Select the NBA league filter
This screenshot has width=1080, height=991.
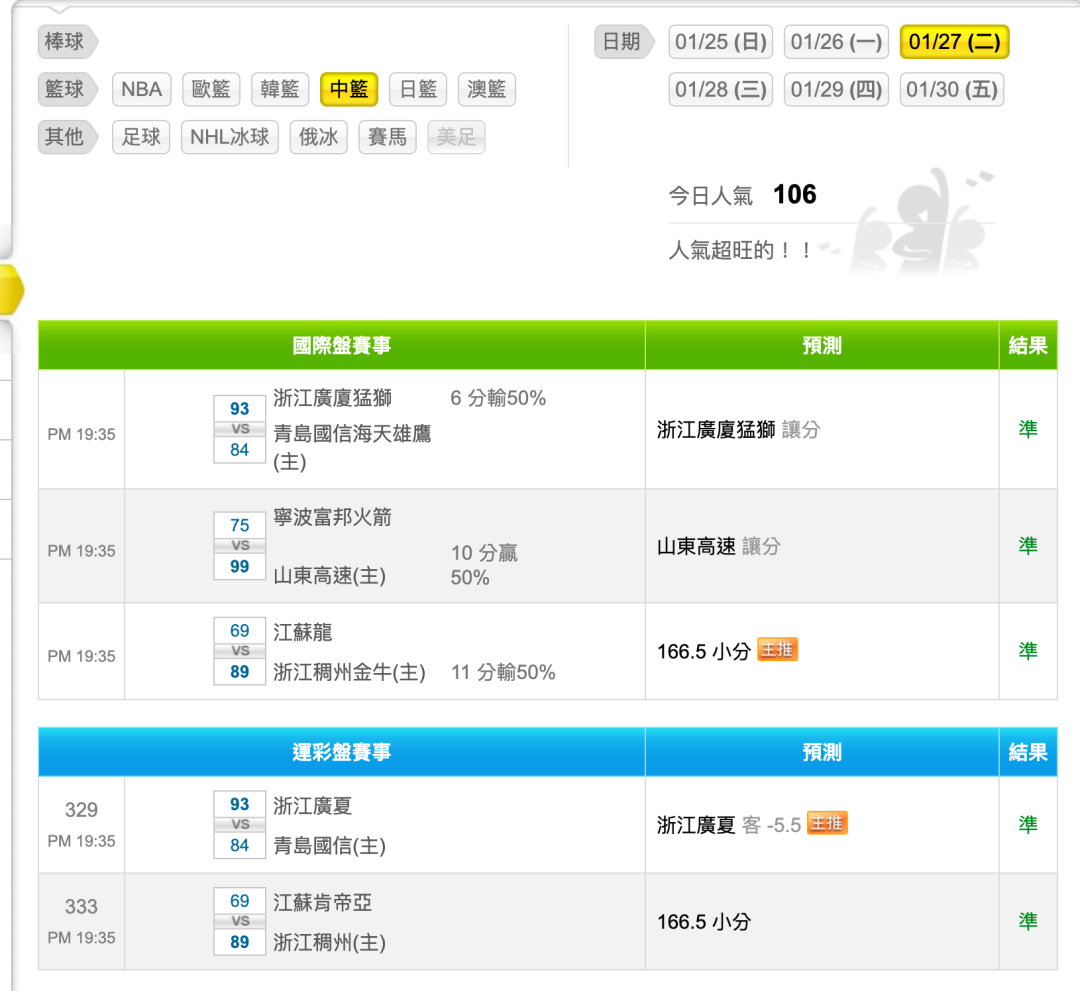(141, 90)
